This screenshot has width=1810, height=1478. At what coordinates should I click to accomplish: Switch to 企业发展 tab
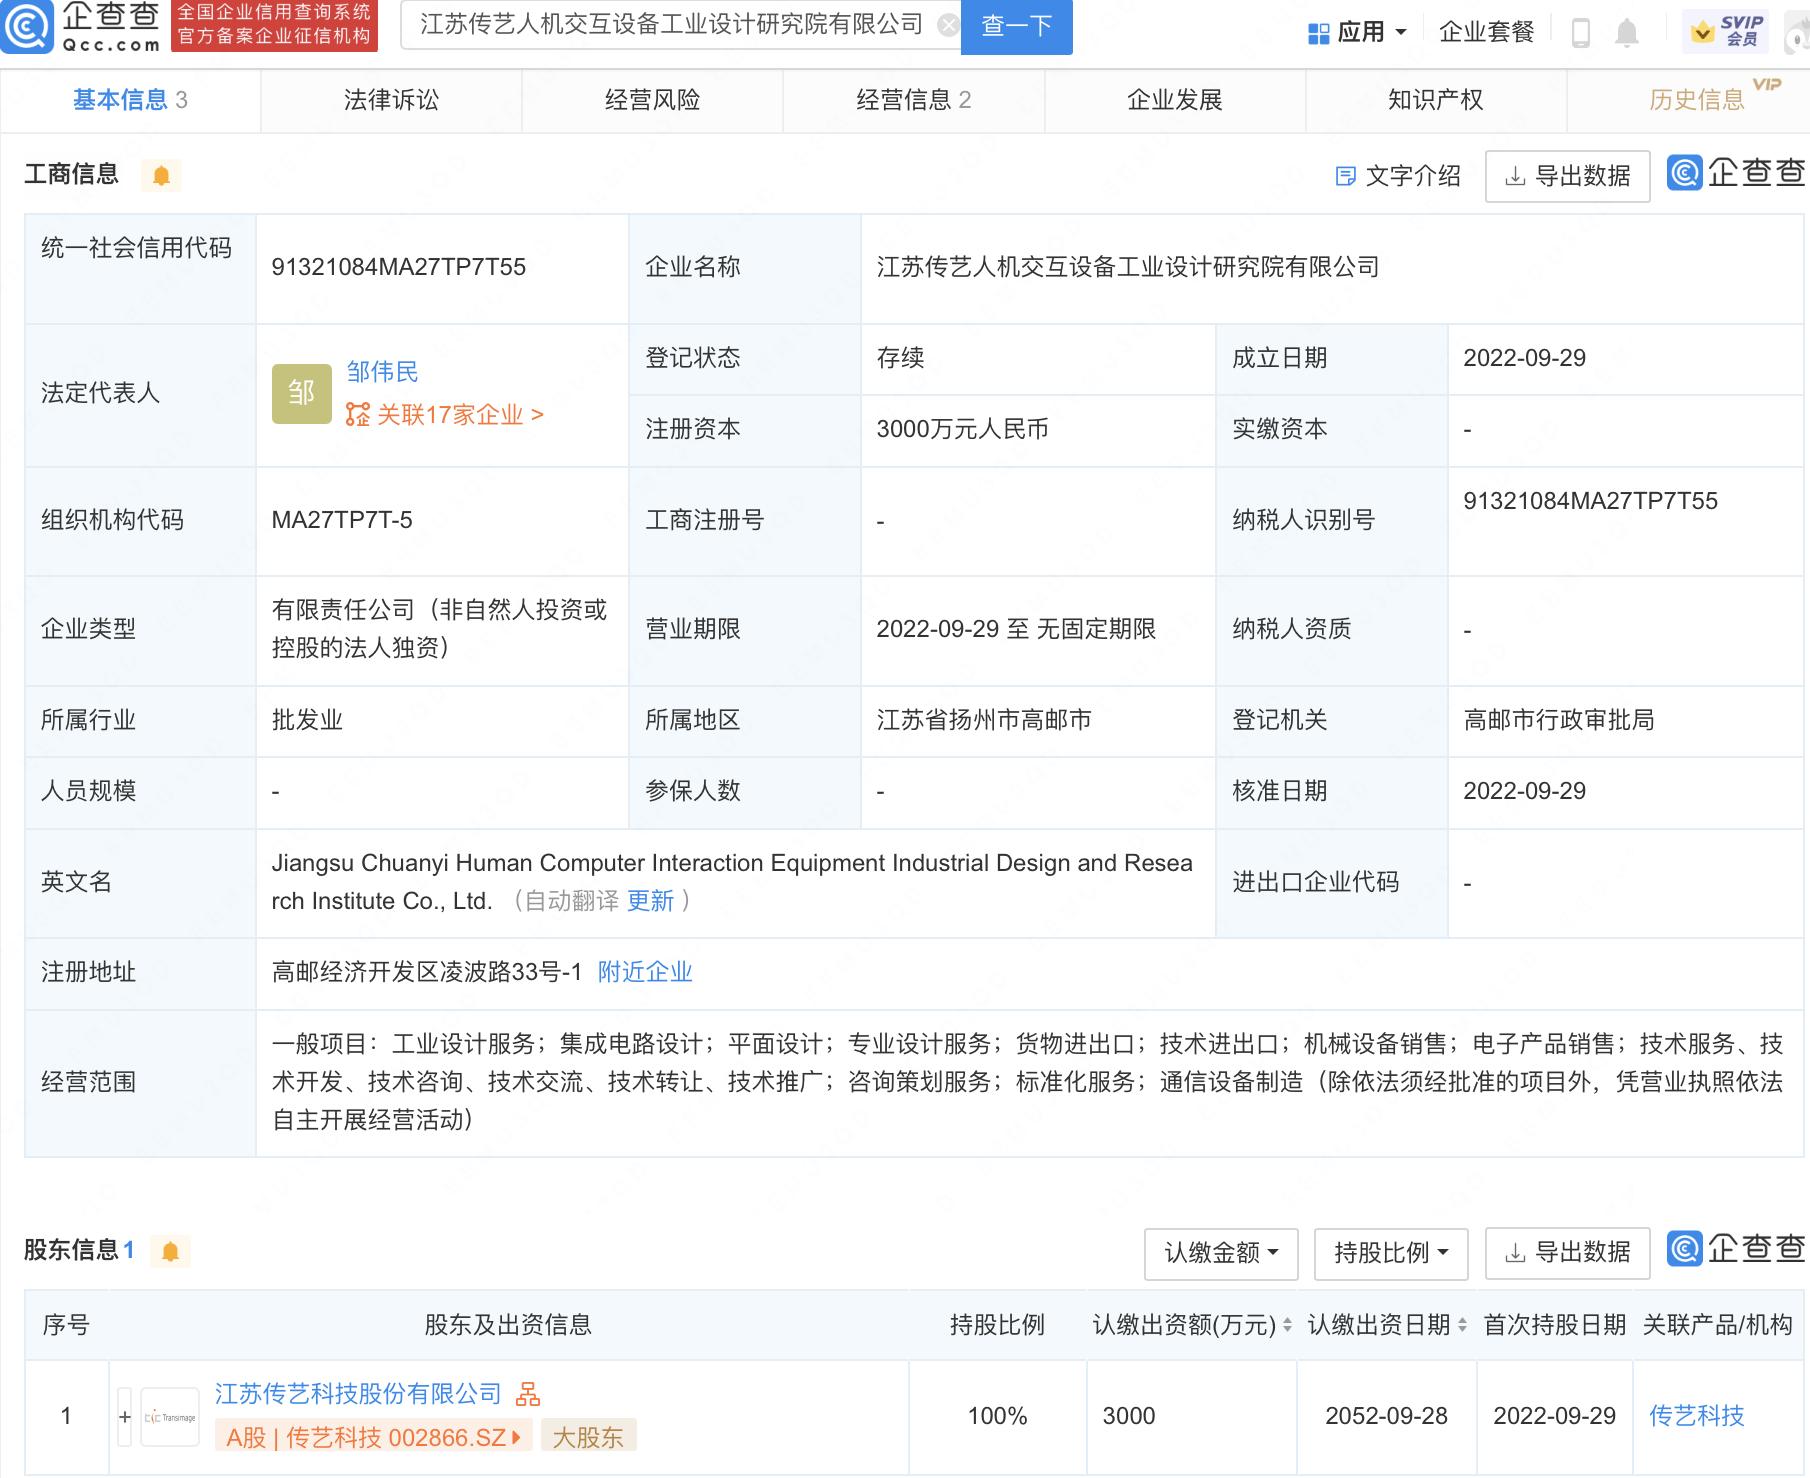[1175, 100]
